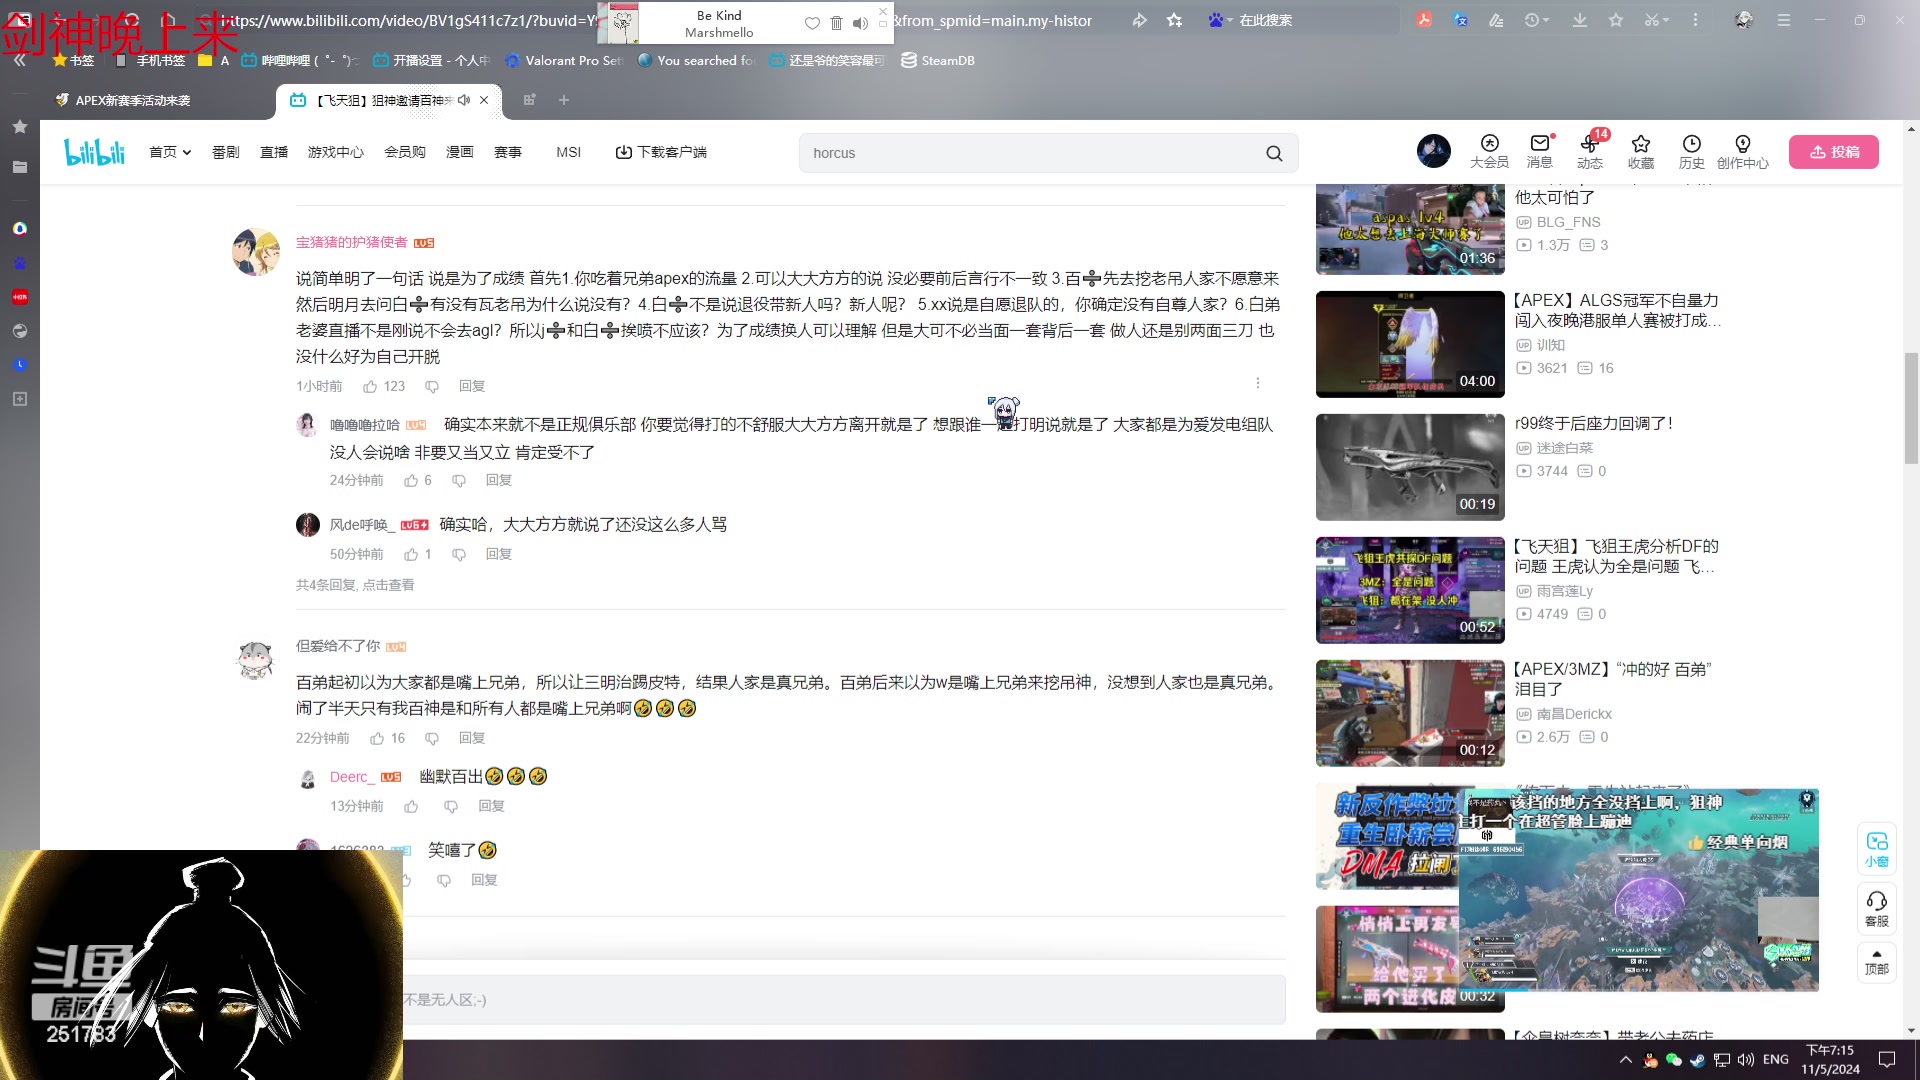Click the 下载客户端 download client icon
Viewport: 1920px width, 1080px height.
[623, 152]
